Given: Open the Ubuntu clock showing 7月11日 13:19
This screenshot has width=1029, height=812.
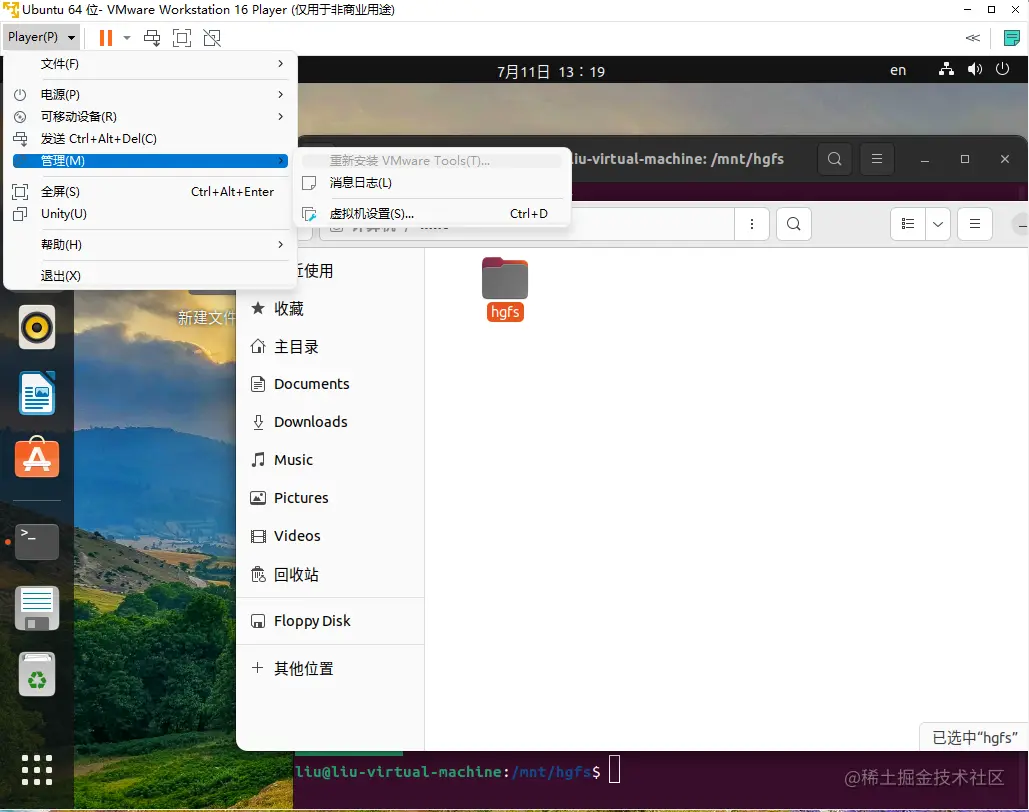Looking at the screenshot, I should tap(551, 72).
